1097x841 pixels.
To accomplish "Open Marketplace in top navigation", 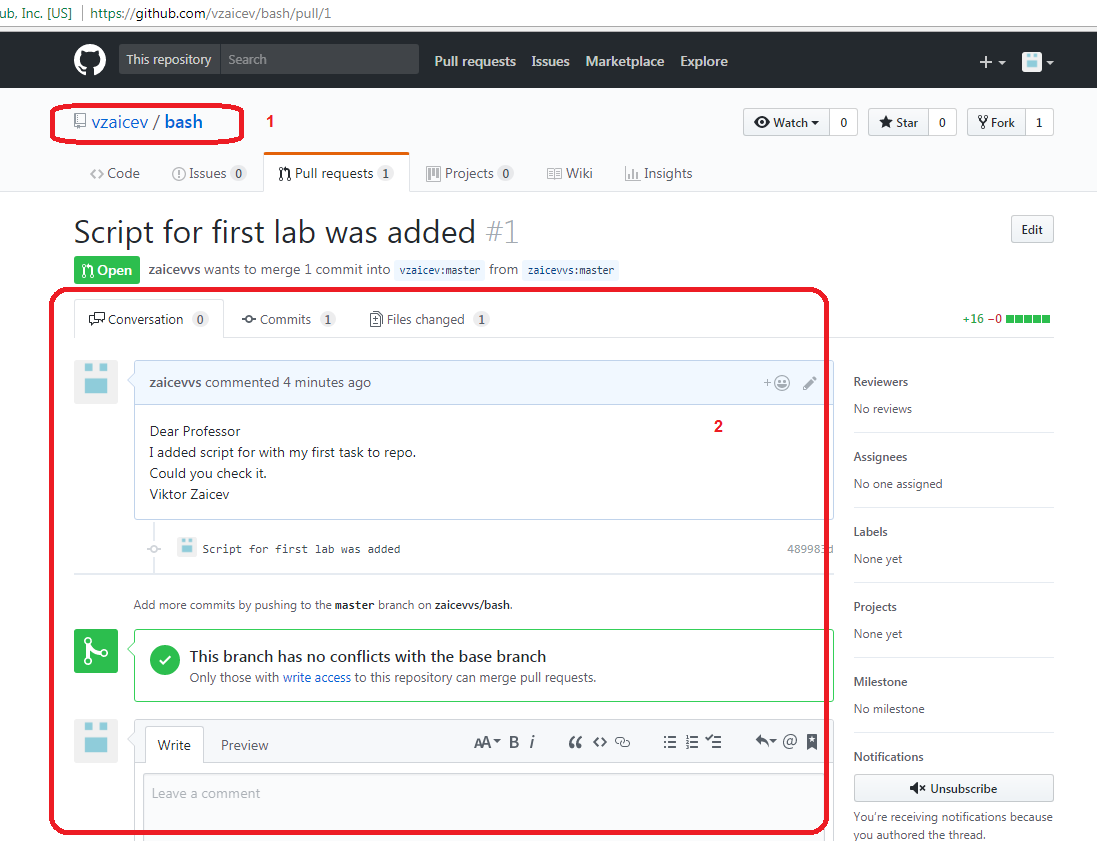I will click(625, 62).
